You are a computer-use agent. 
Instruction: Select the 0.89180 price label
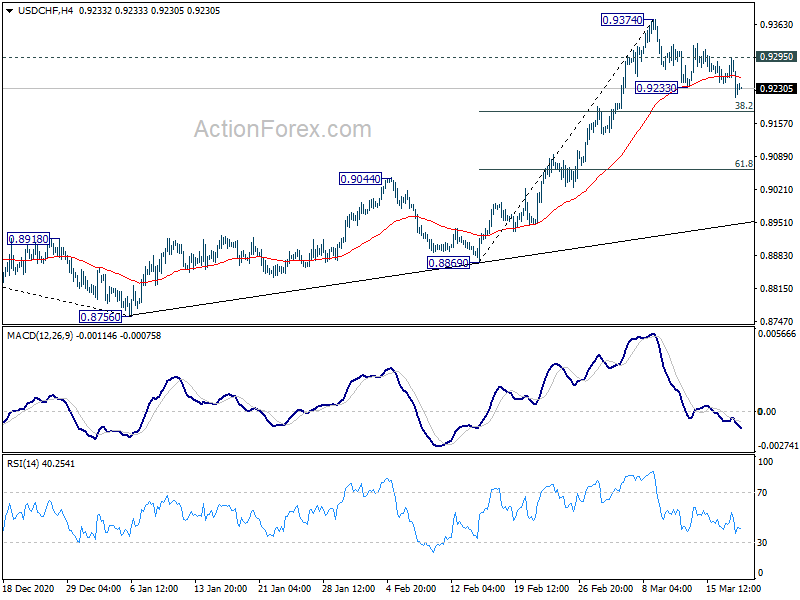[29, 239]
